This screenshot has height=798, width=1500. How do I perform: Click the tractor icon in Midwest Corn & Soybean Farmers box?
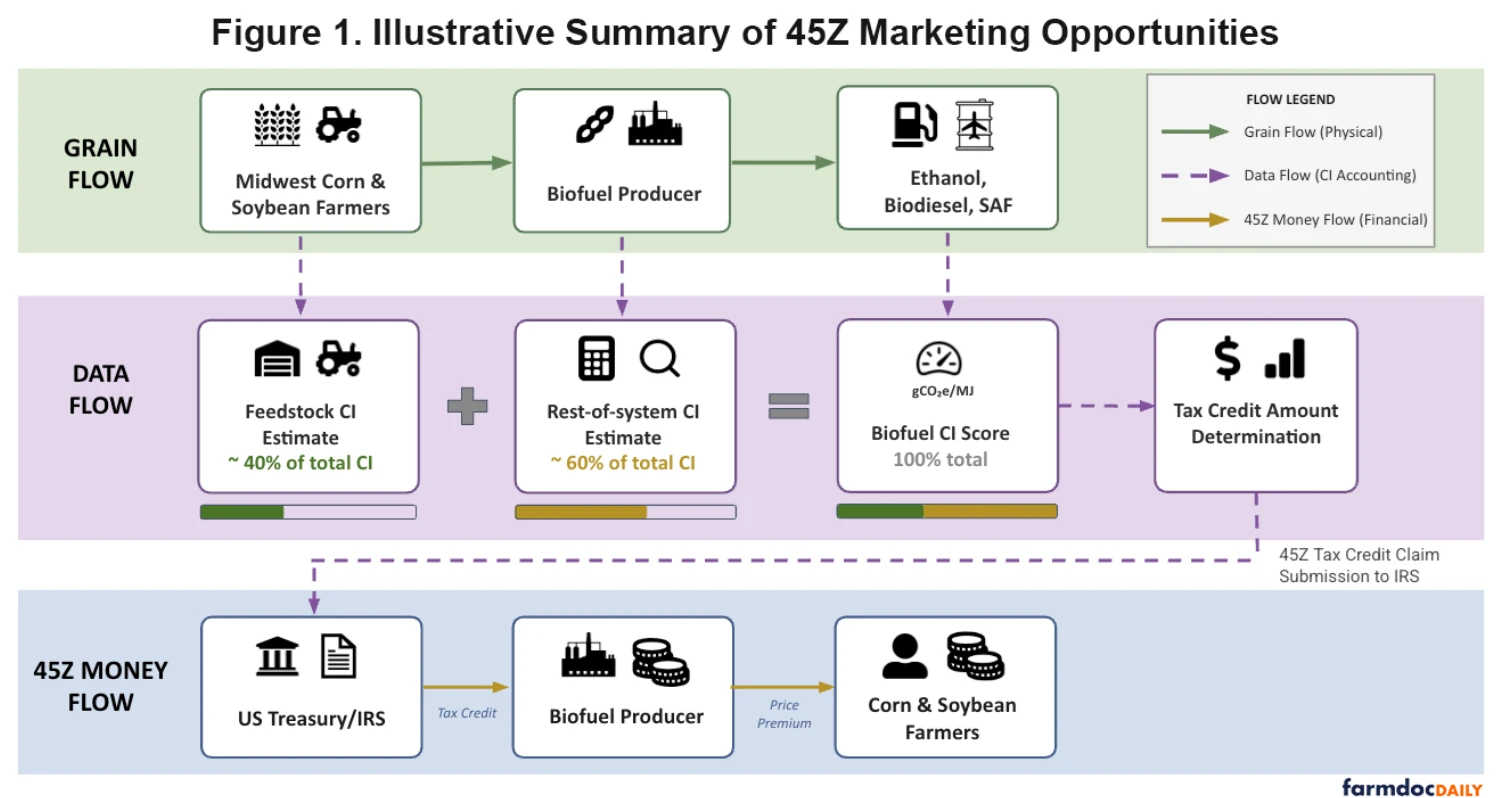[x=339, y=124]
